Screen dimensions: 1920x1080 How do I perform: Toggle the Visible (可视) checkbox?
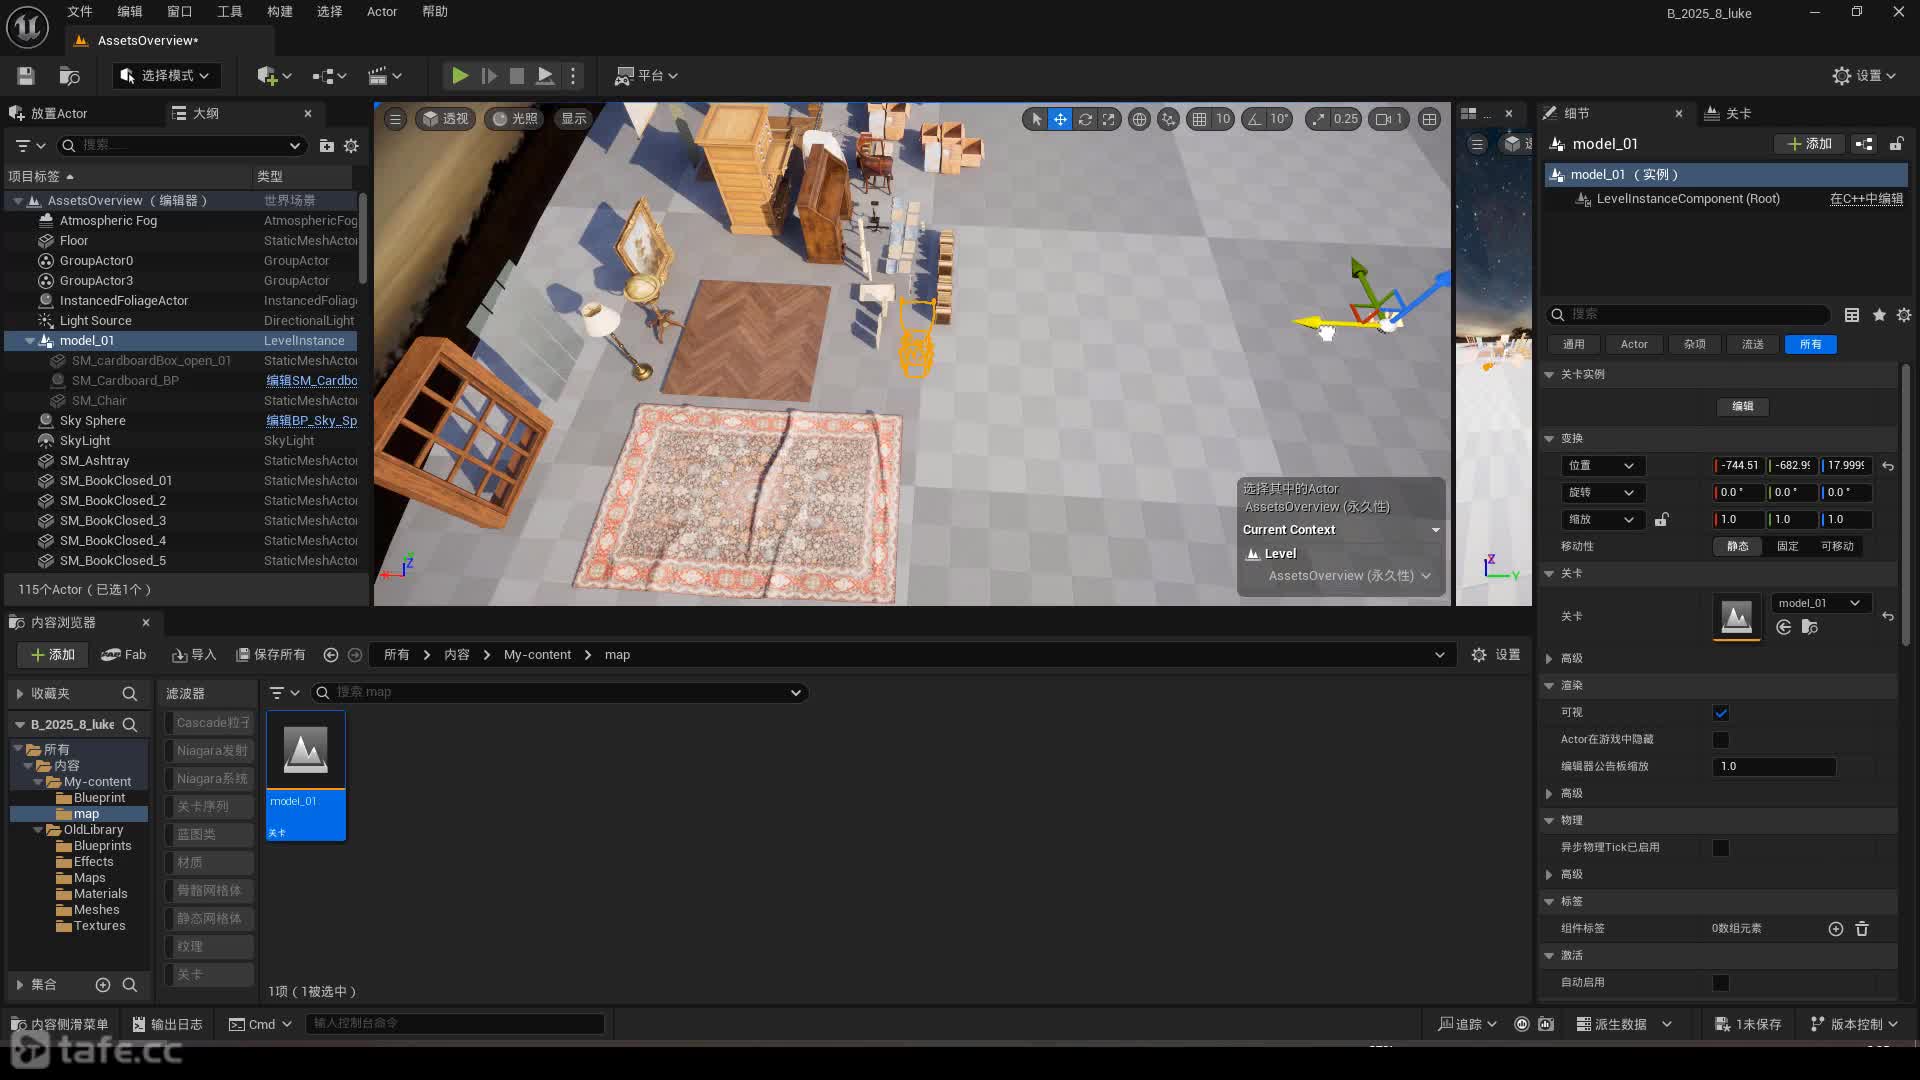point(1721,713)
